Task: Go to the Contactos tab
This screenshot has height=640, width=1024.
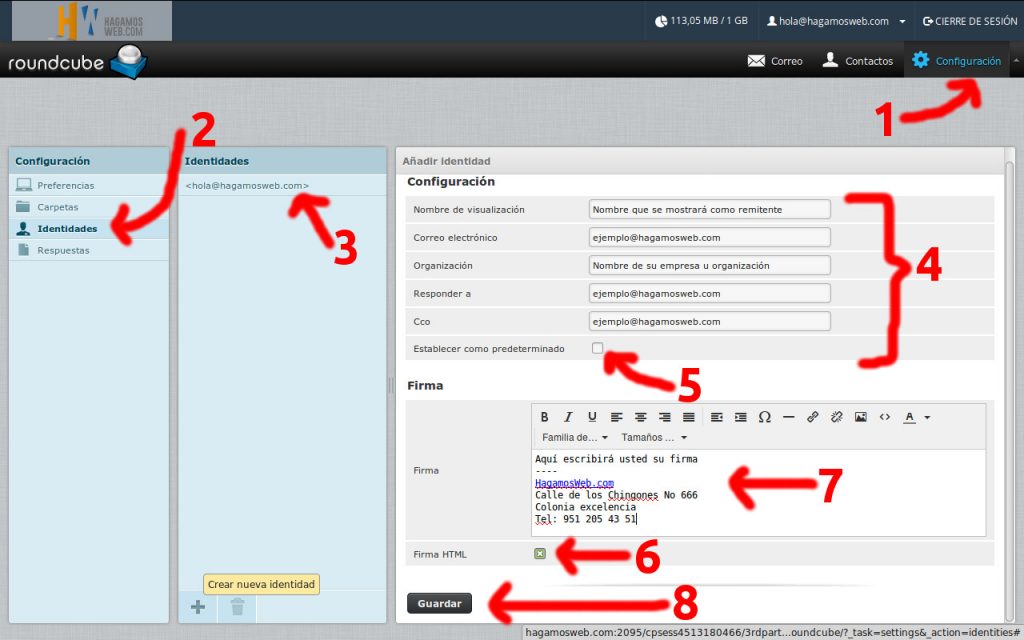Action: tap(857, 61)
